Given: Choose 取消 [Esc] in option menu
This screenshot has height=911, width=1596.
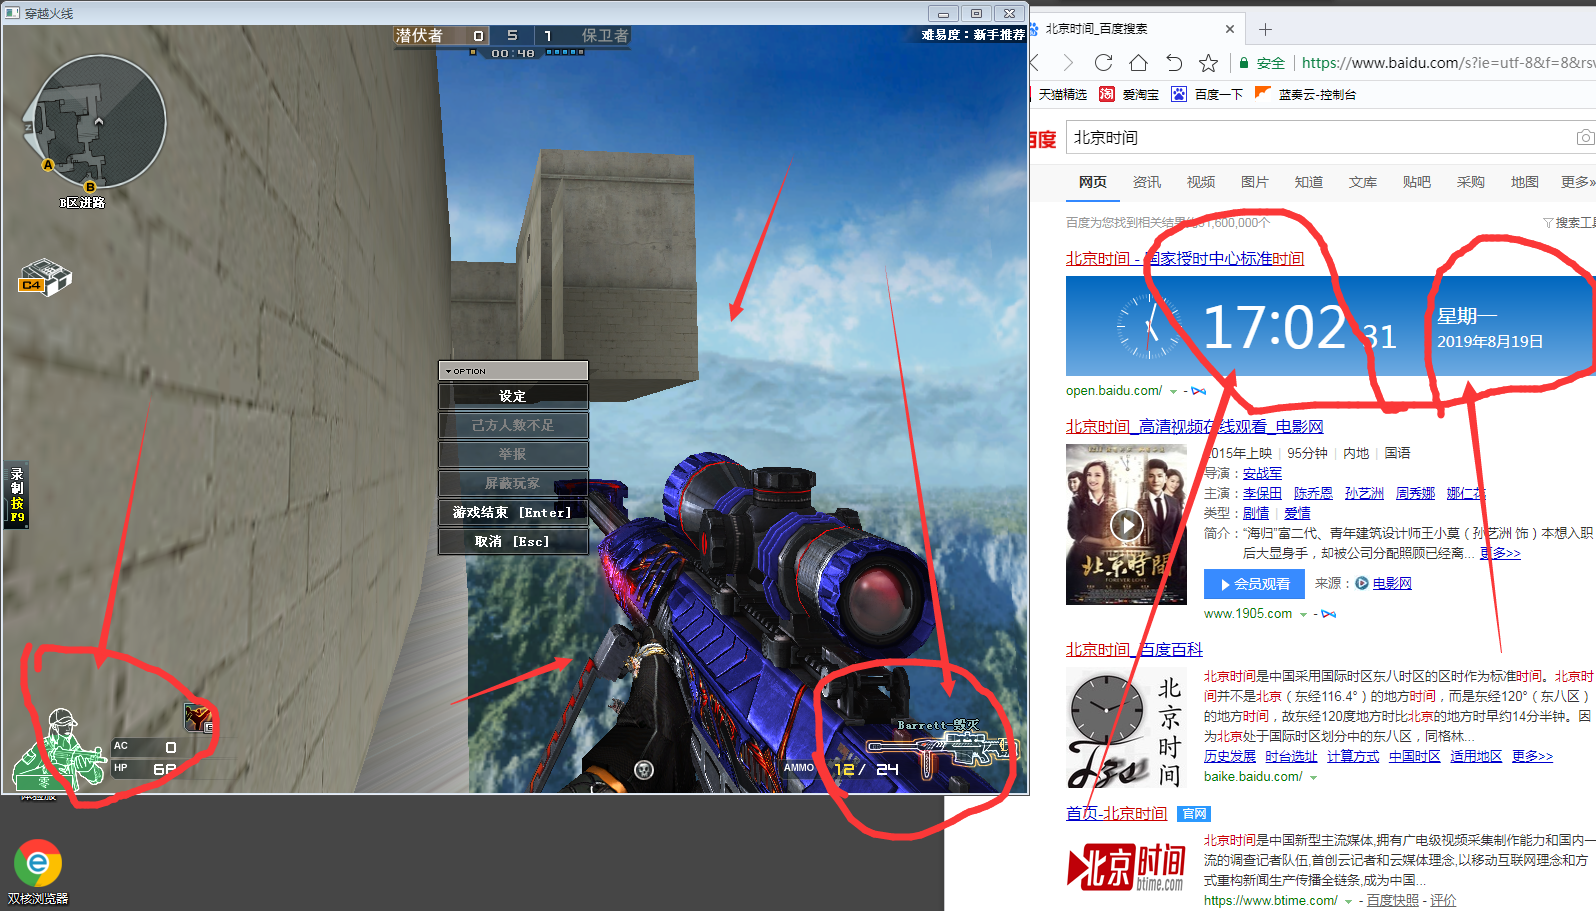Looking at the screenshot, I should [513, 541].
